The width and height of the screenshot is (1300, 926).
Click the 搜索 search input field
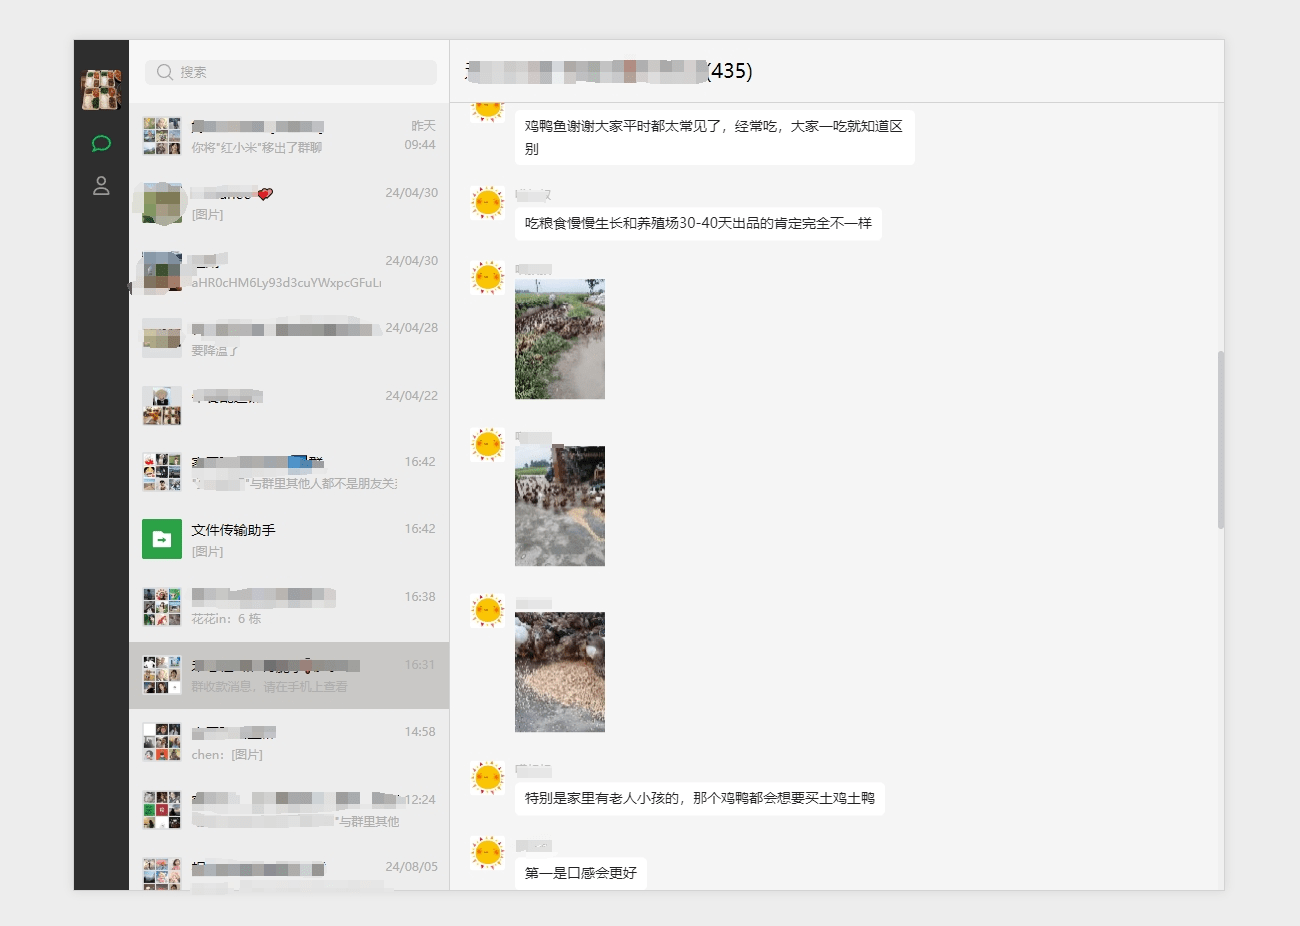(290, 72)
